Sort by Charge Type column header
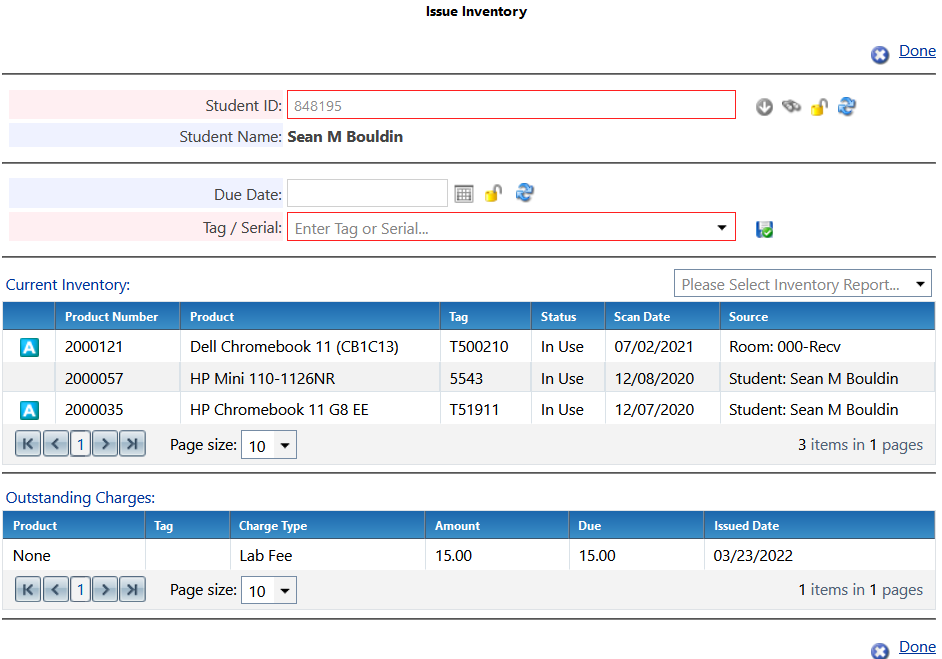Screen dimensions: 942x659 [x=273, y=526]
